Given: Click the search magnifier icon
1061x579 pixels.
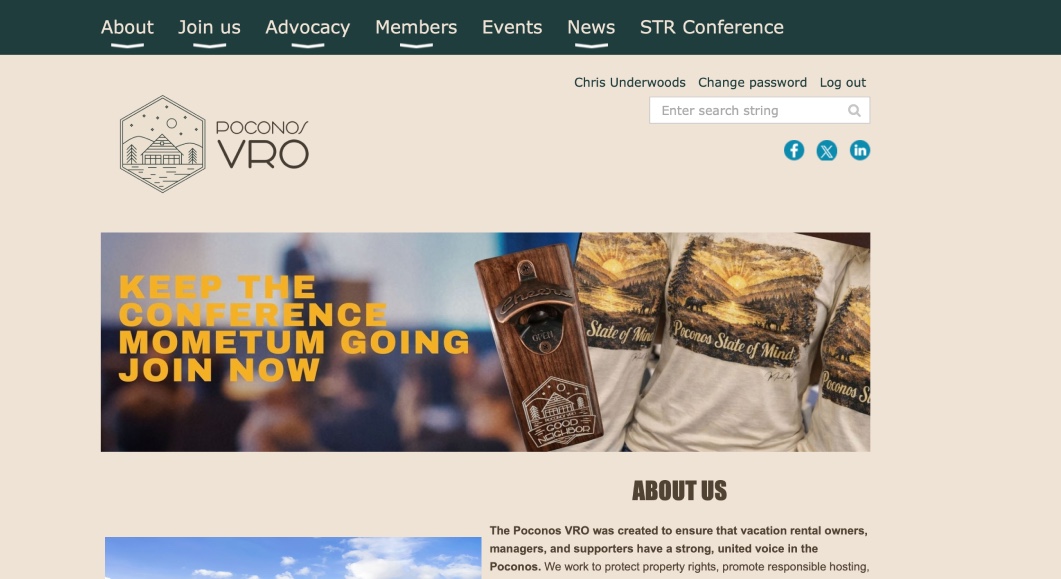Looking at the screenshot, I should (x=854, y=110).
